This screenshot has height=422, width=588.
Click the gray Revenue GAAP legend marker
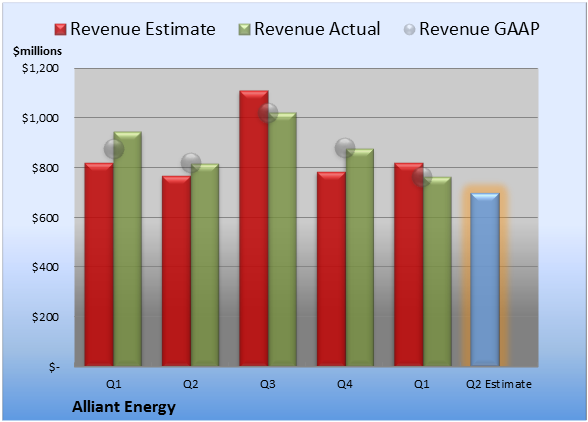coord(410,30)
